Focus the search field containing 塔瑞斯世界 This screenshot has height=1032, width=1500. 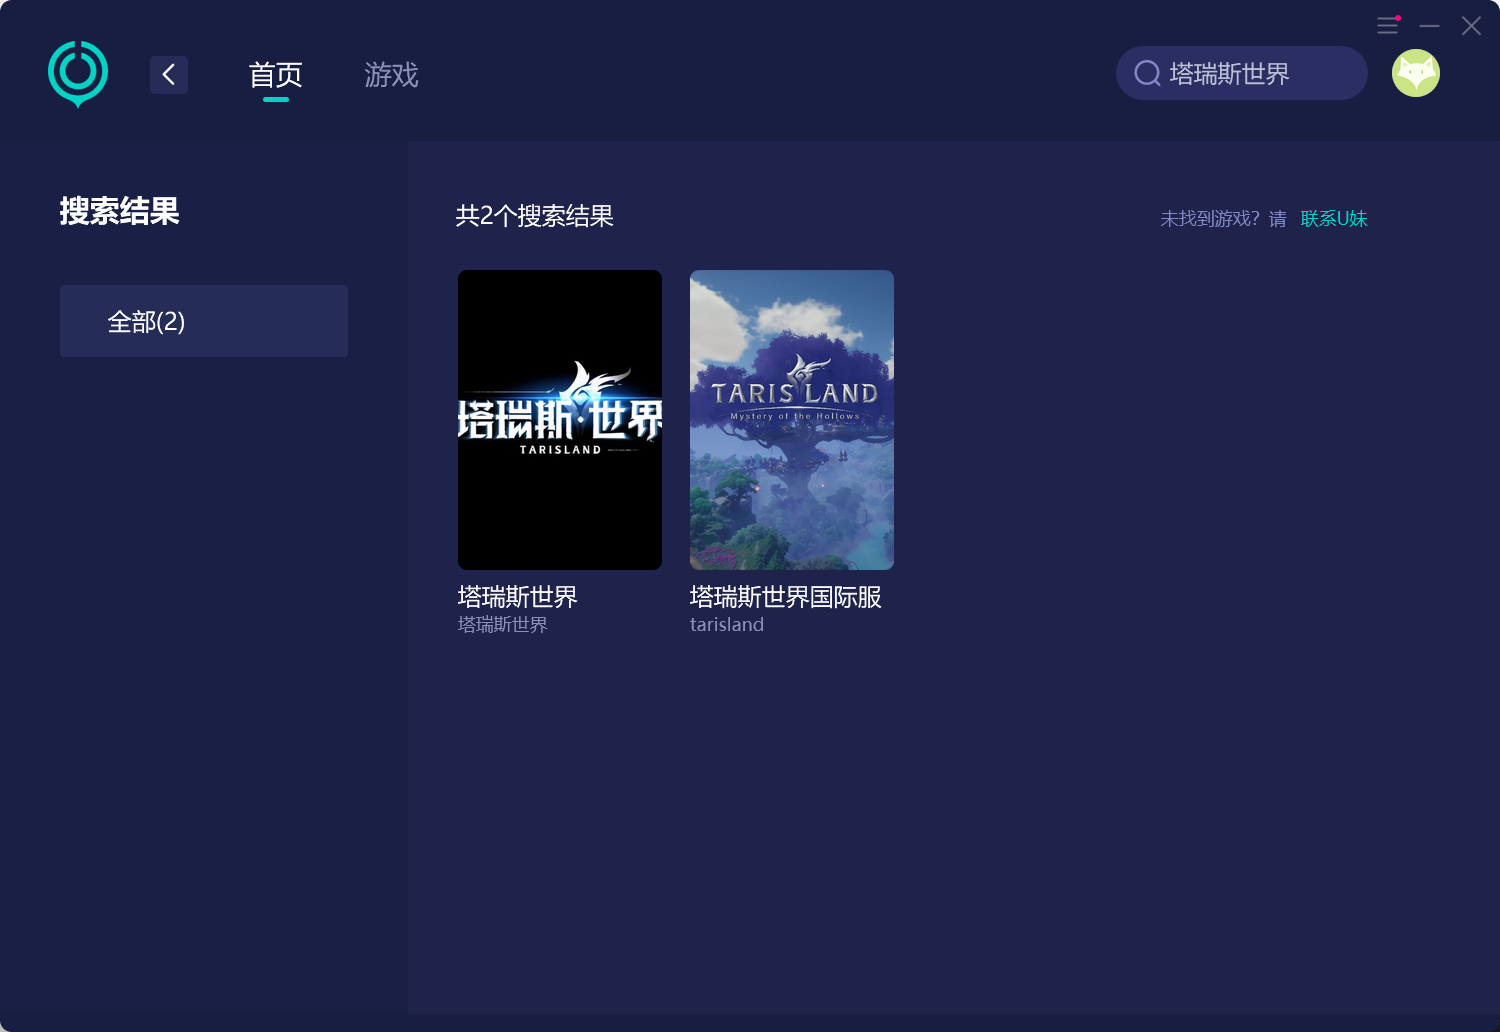coord(1242,73)
